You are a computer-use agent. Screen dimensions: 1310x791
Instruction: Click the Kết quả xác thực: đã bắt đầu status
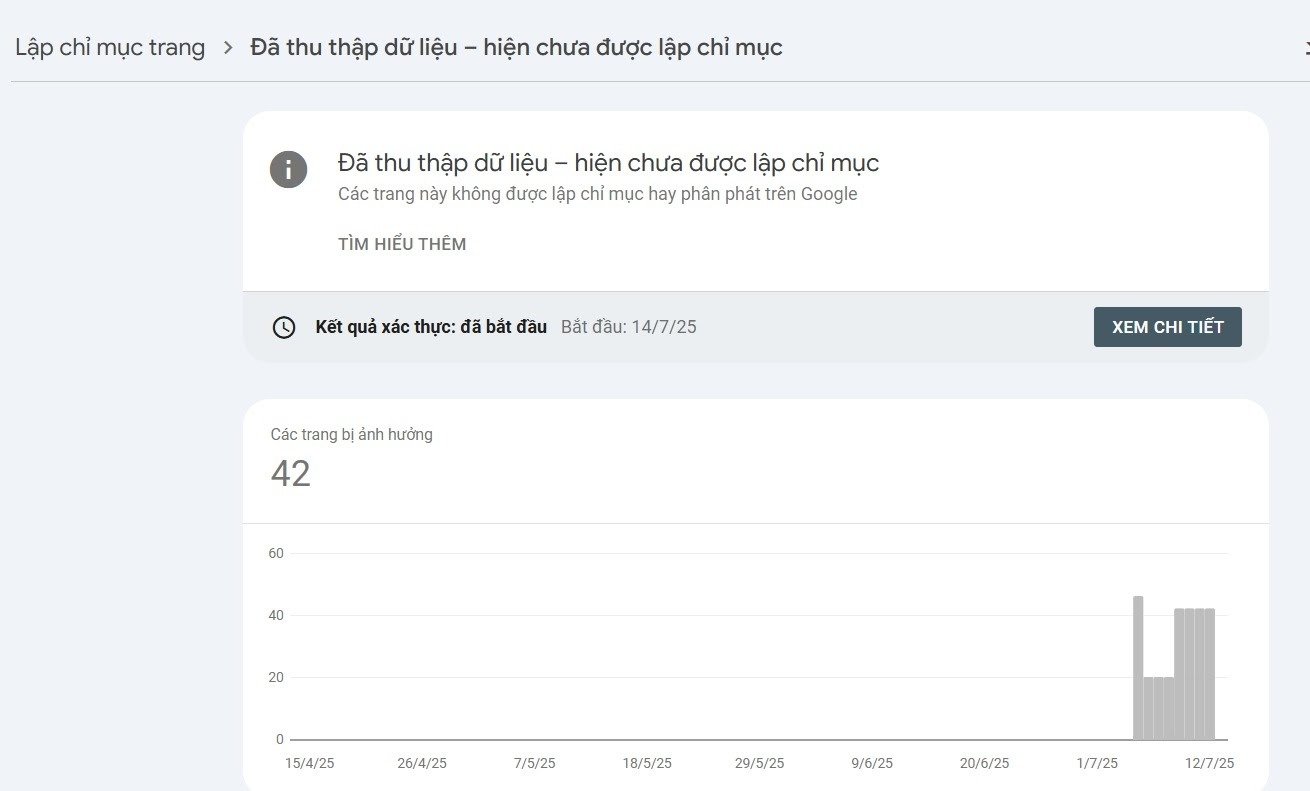pos(431,327)
